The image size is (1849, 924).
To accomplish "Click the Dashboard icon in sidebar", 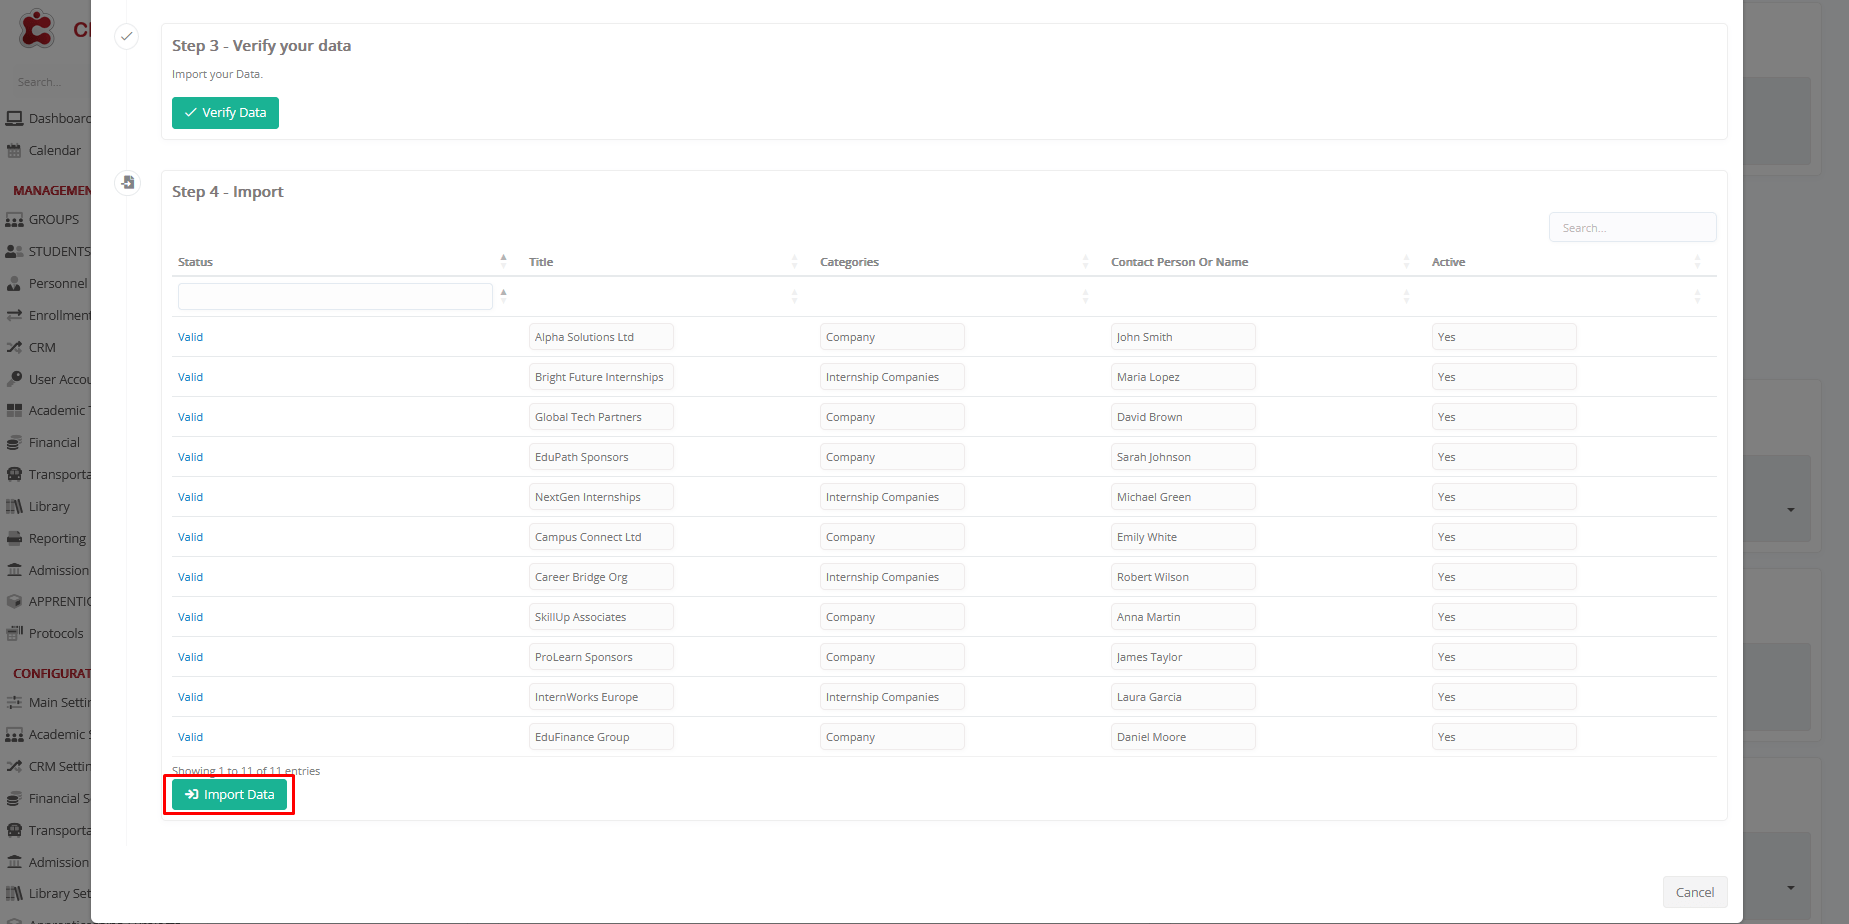I will pos(14,119).
